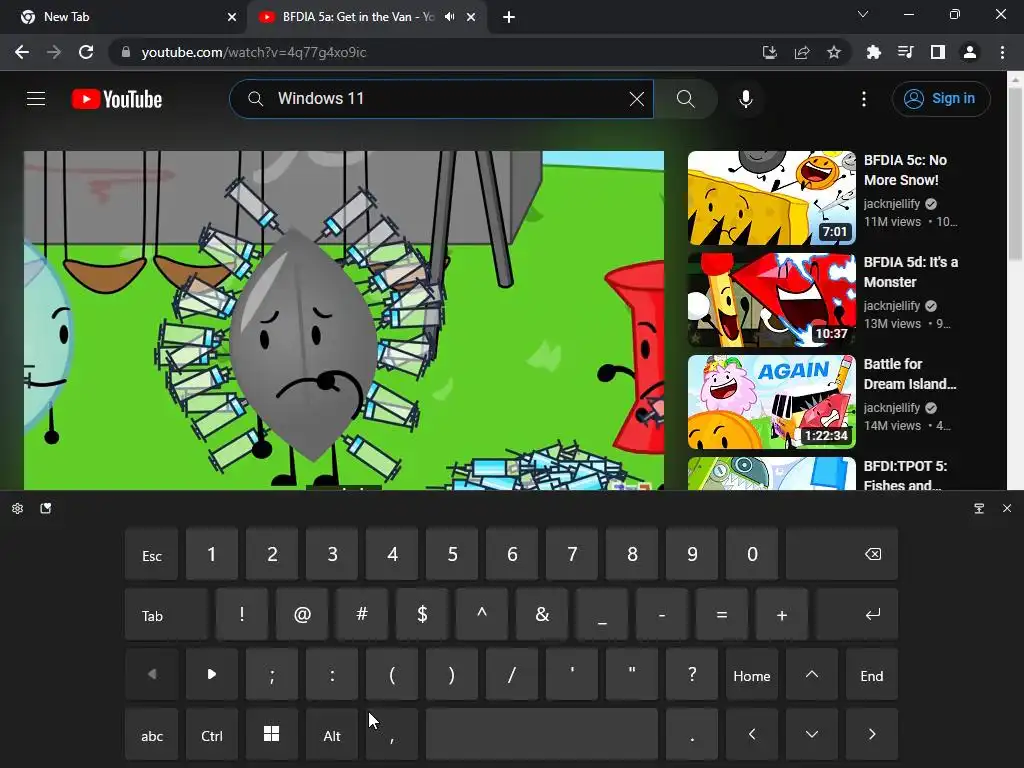Tap the # symbol key
The image size is (1024, 768).
pyautogui.click(x=362, y=615)
